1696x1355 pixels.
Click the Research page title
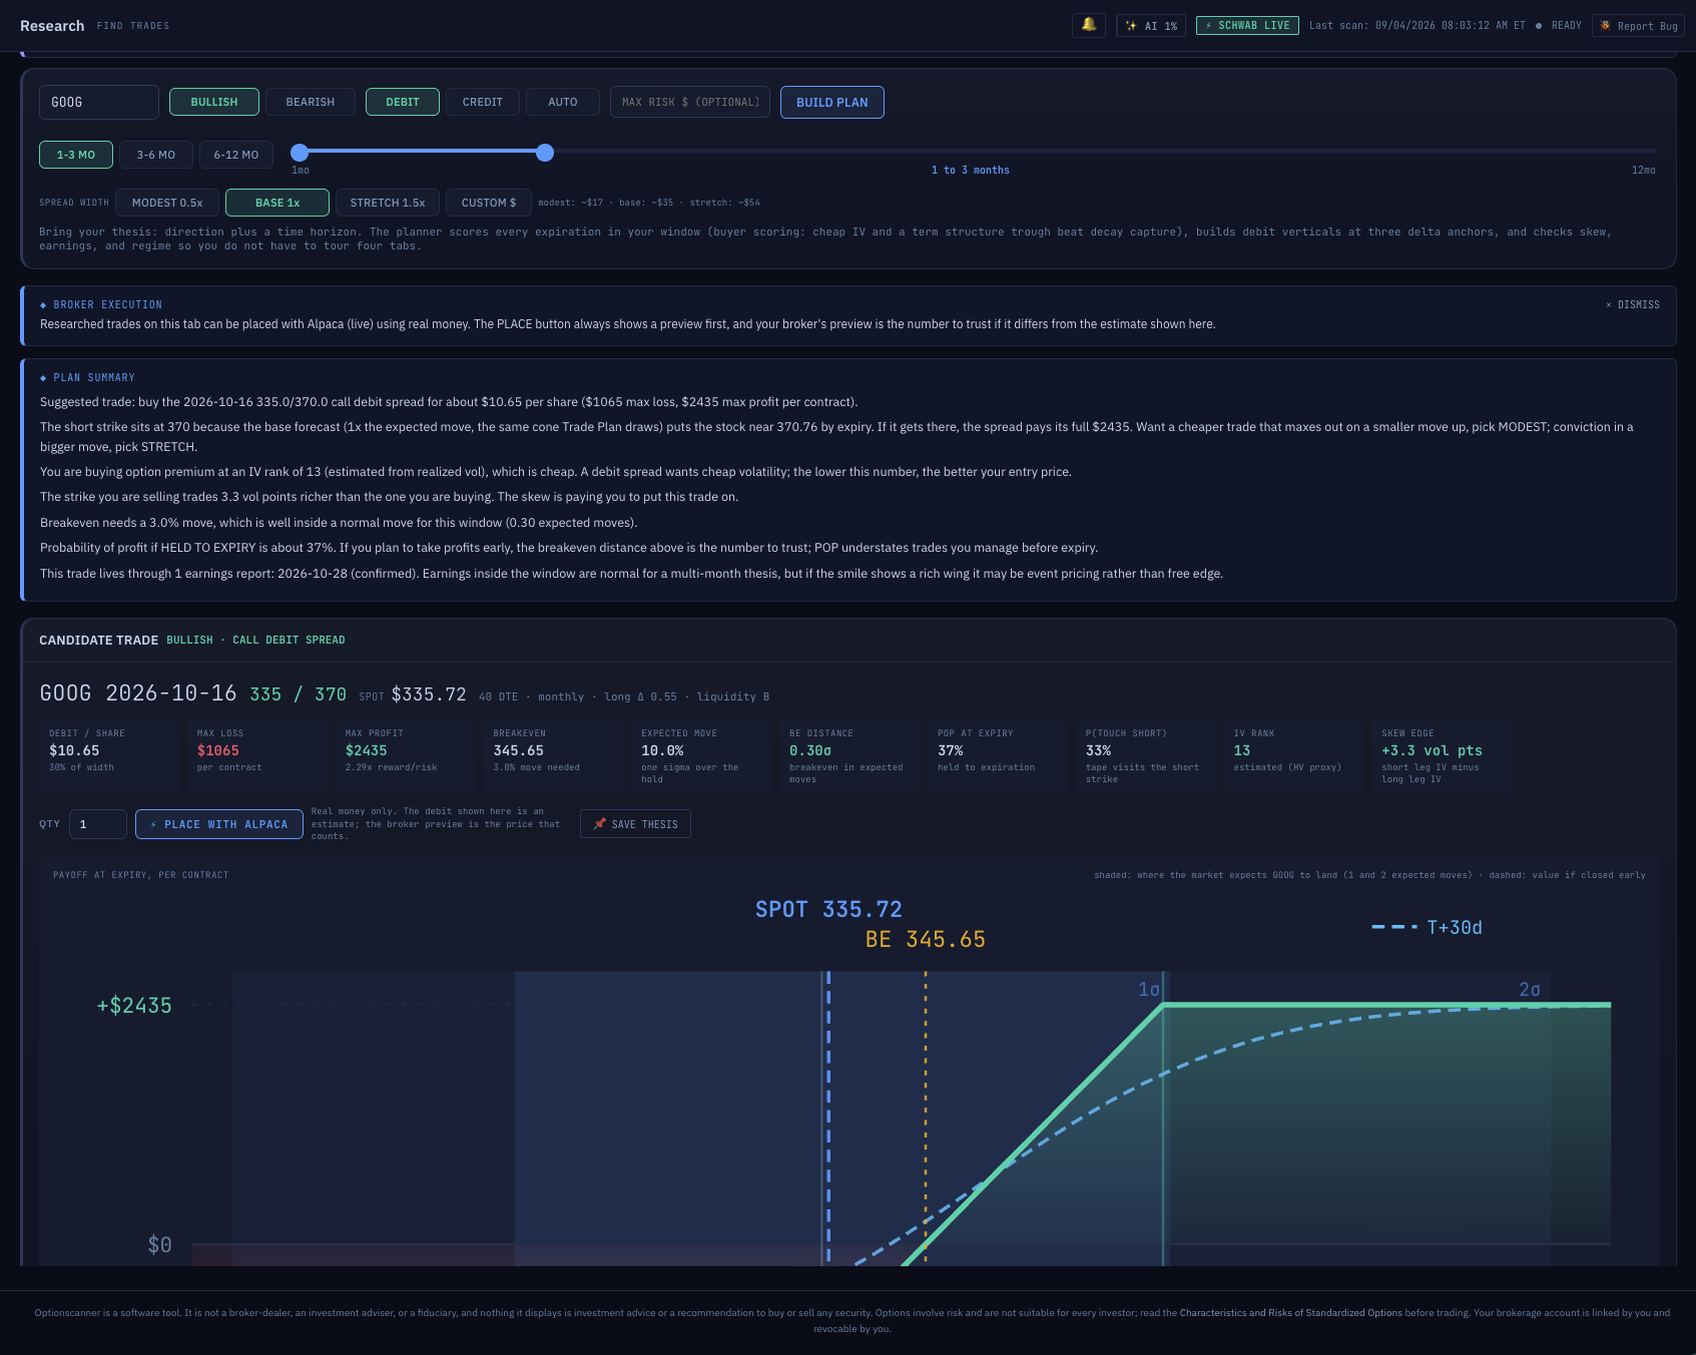tap(52, 26)
